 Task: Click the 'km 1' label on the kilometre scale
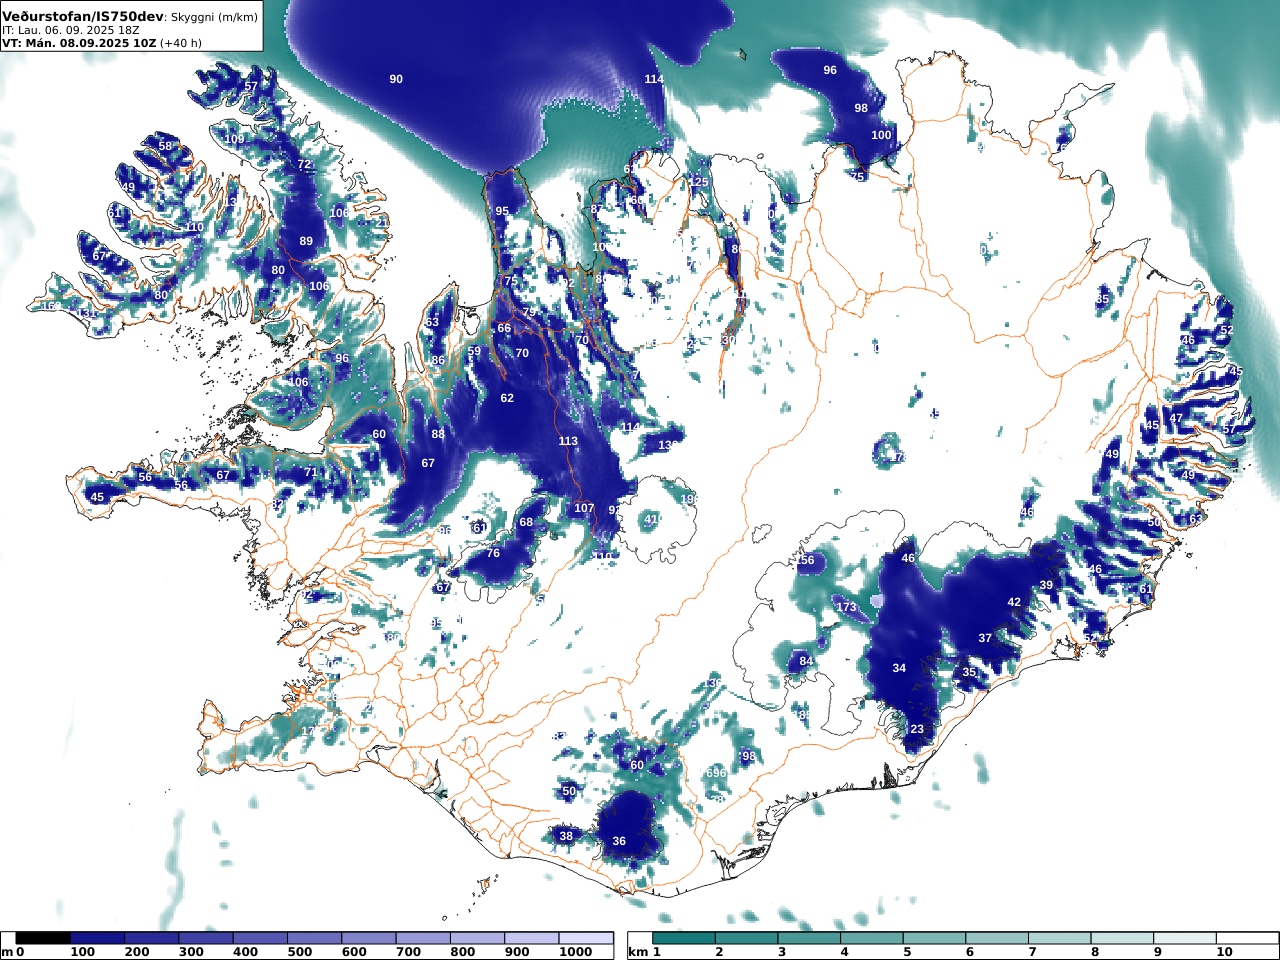644,952
